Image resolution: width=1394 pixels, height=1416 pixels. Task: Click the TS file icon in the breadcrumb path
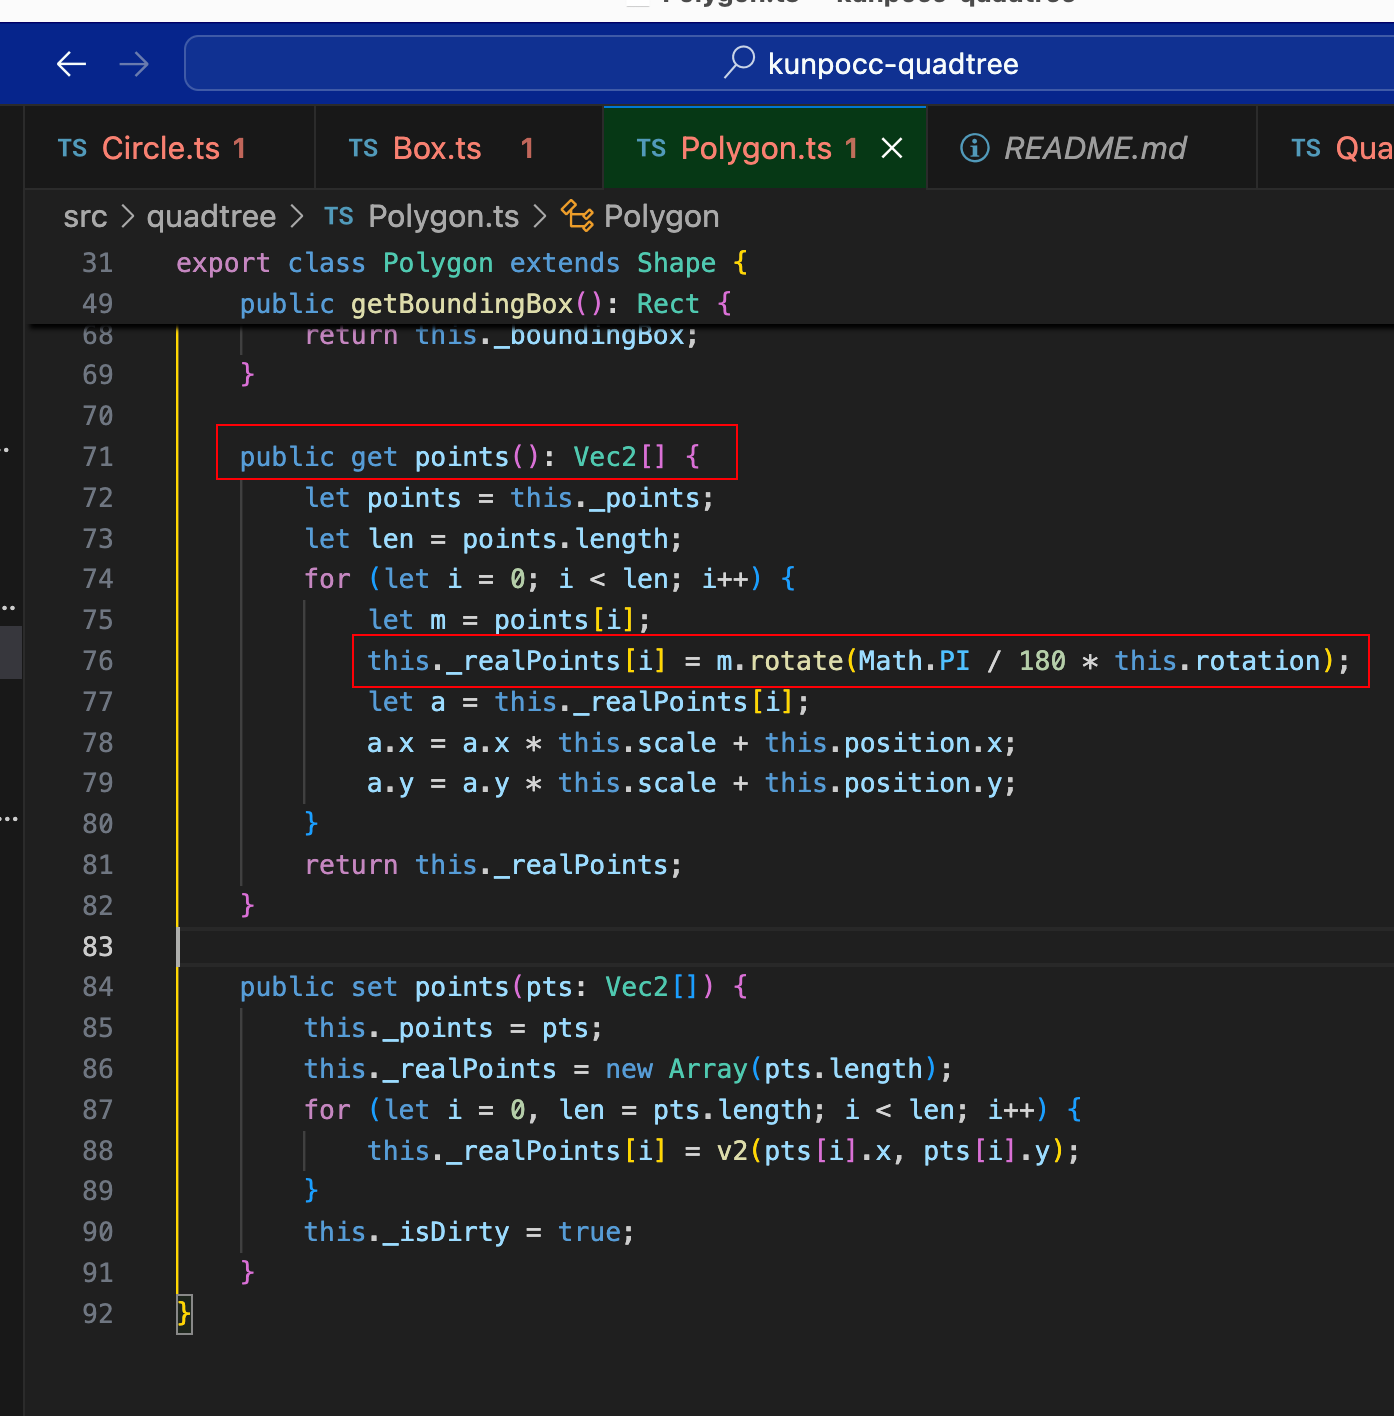click(338, 216)
